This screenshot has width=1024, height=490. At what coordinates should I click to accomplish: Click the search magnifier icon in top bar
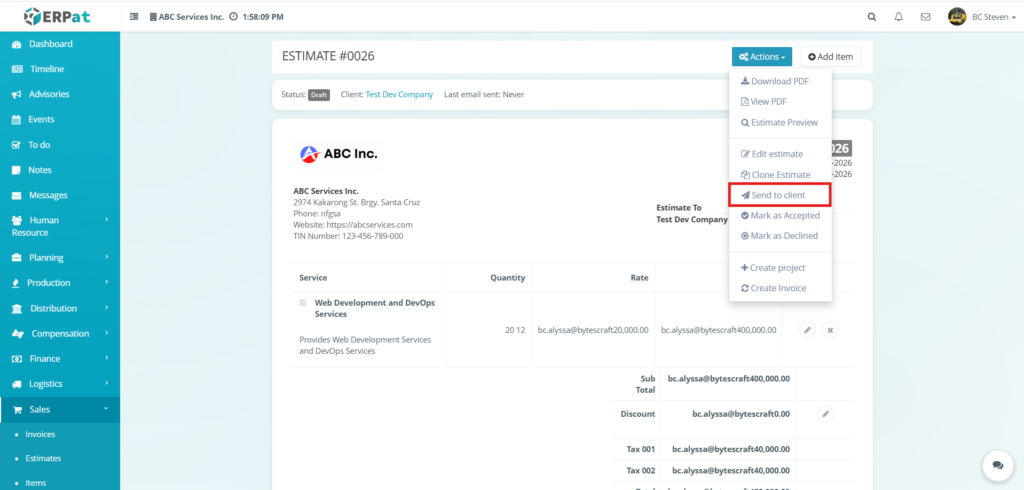(872, 17)
